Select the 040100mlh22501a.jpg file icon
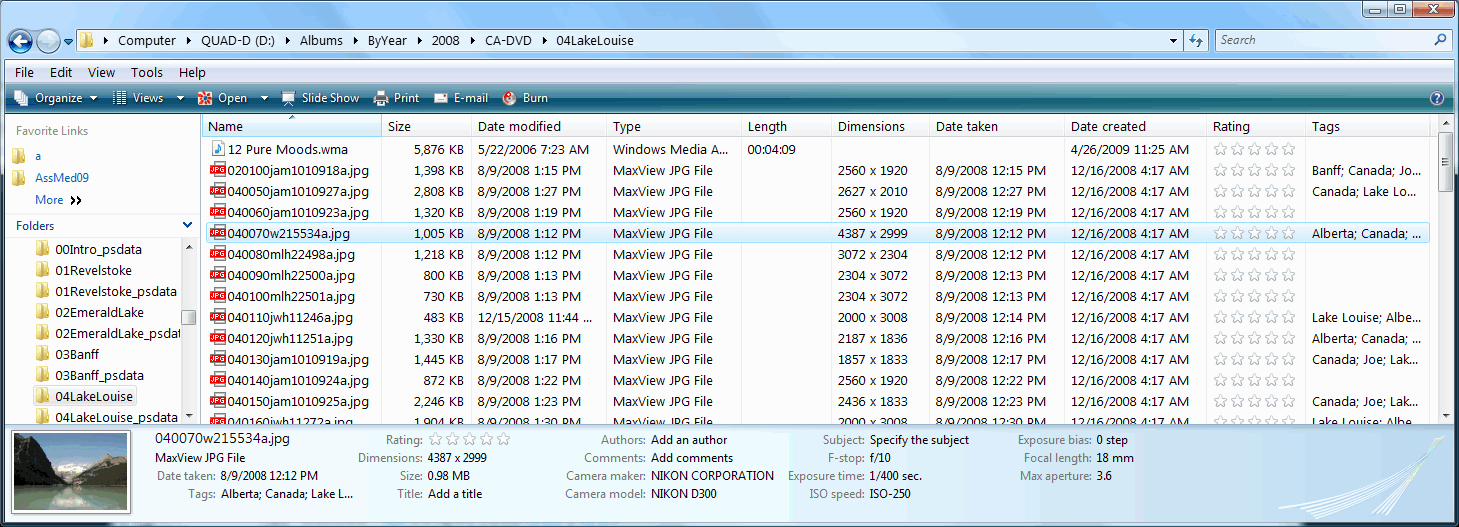Viewport: 1459px width, 527px height. [218, 296]
